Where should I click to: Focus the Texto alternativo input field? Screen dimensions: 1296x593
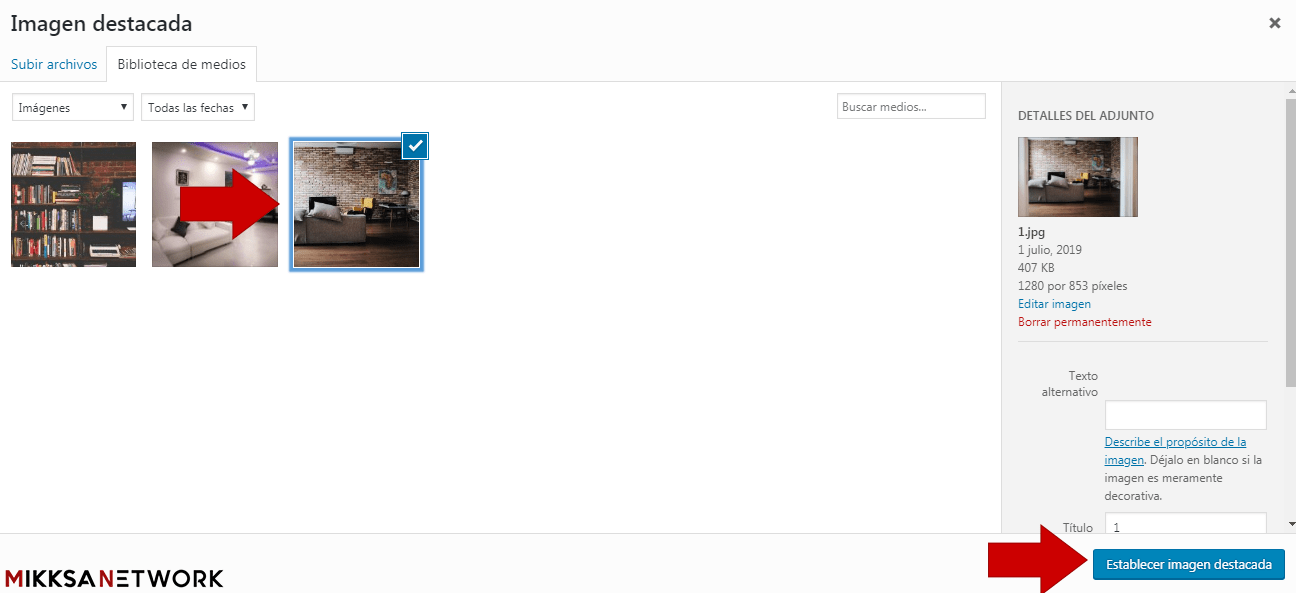(x=1185, y=415)
